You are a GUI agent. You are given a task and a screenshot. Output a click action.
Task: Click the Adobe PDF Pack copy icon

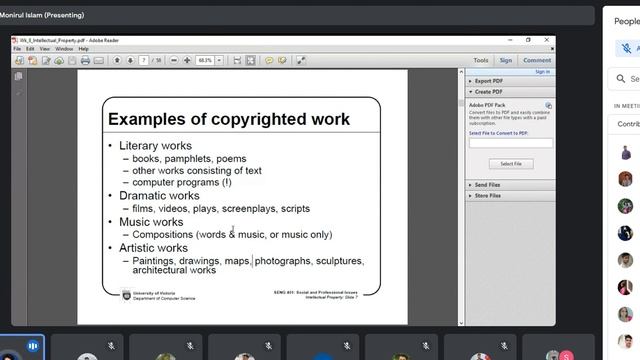[x=549, y=105]
